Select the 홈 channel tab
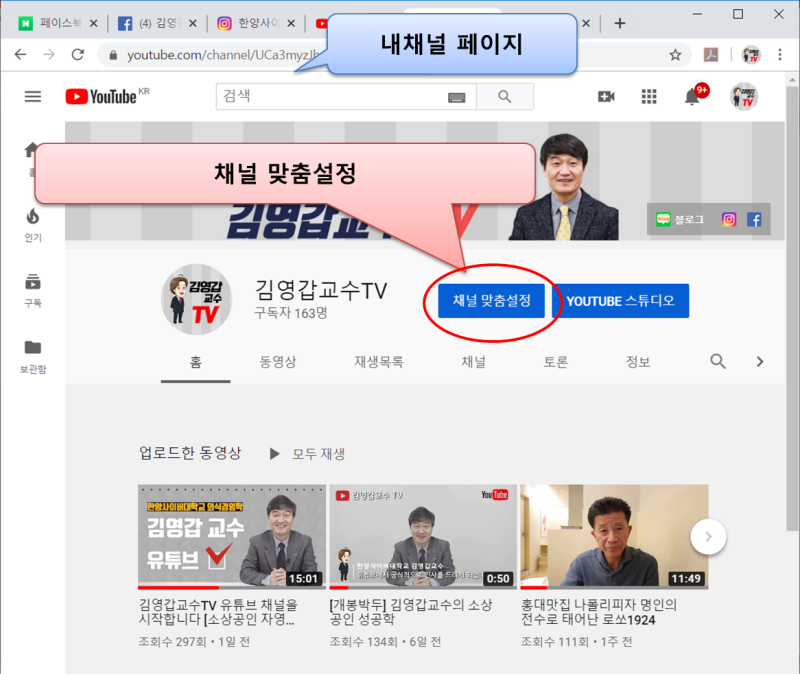This screenshot has height=674, width=800. click(x=195, y=362)
